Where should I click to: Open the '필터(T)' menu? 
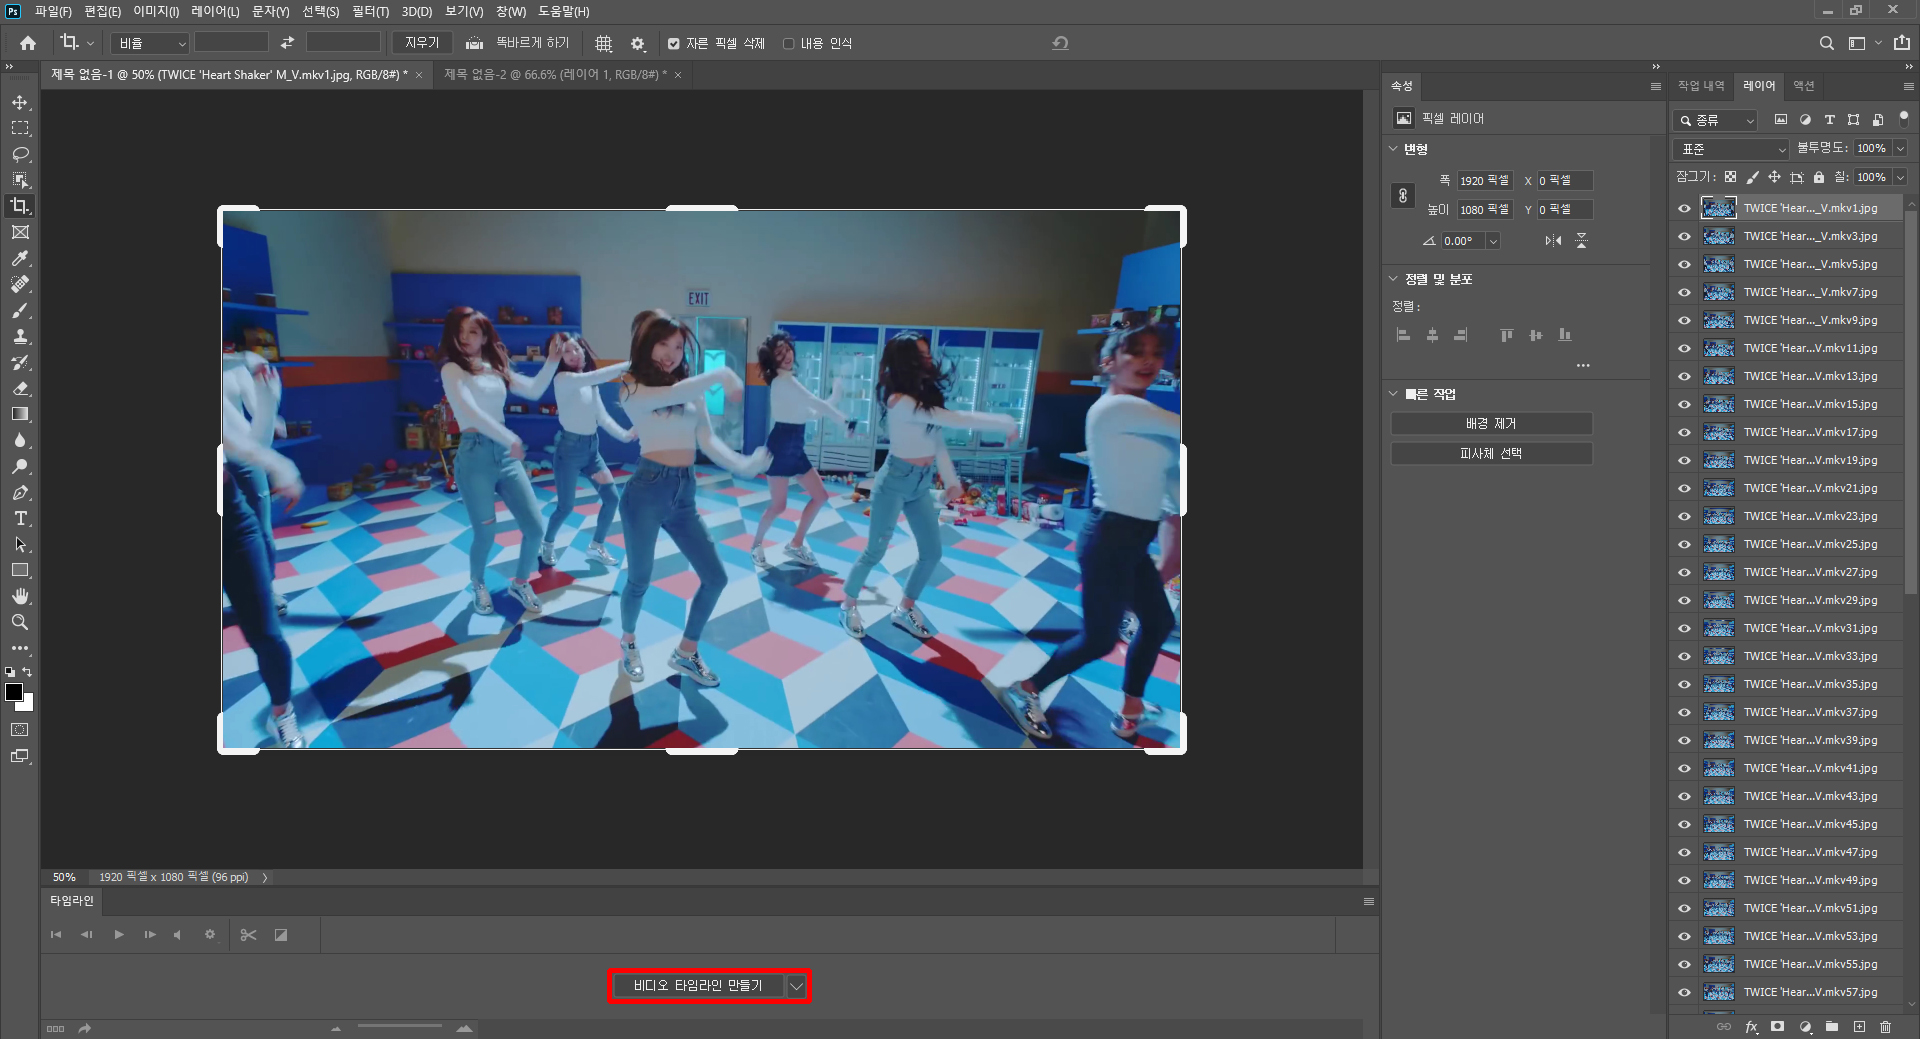click(x=370, y=11)
